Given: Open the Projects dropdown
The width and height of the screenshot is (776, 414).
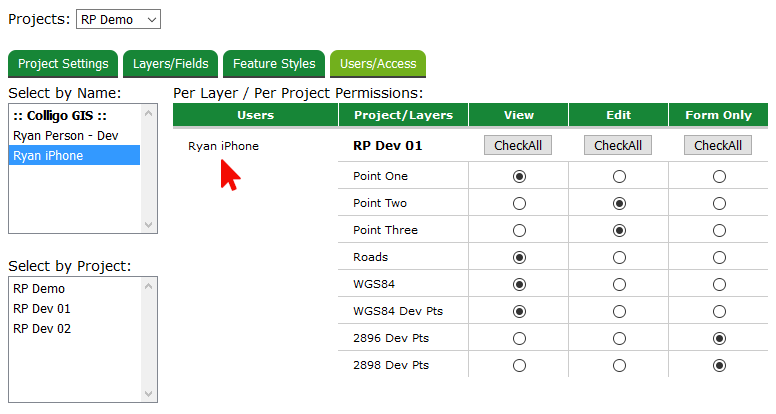Looking at the screenshot, I should tap(118, 19).
